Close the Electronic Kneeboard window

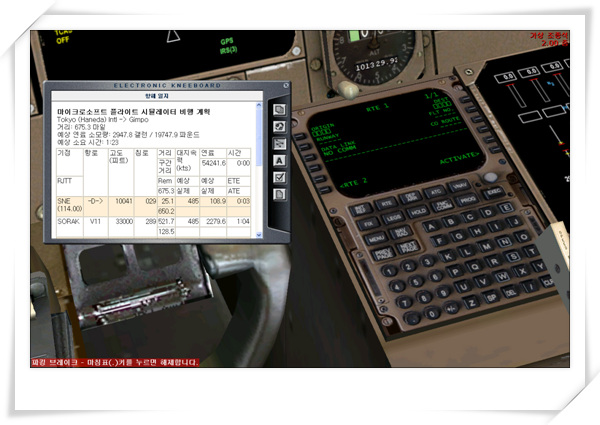click(286, 86)
